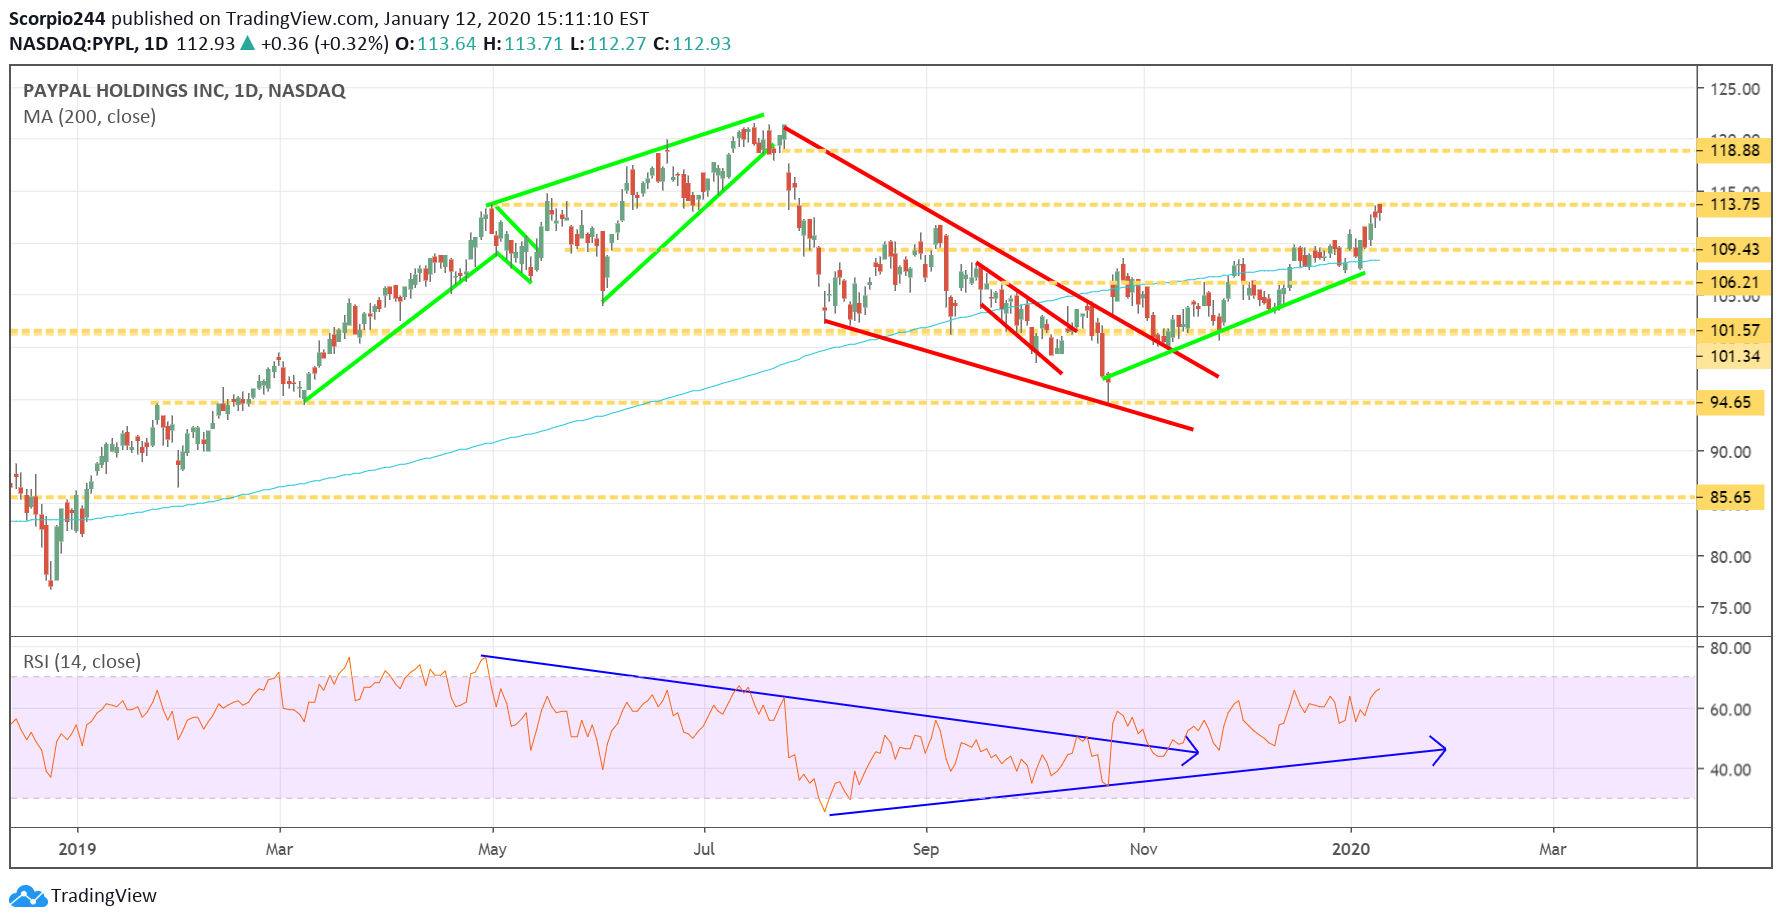Click the Scorpio244 author name
Image resolution: width=1782 pixels, height=923 pixels.
57,18
